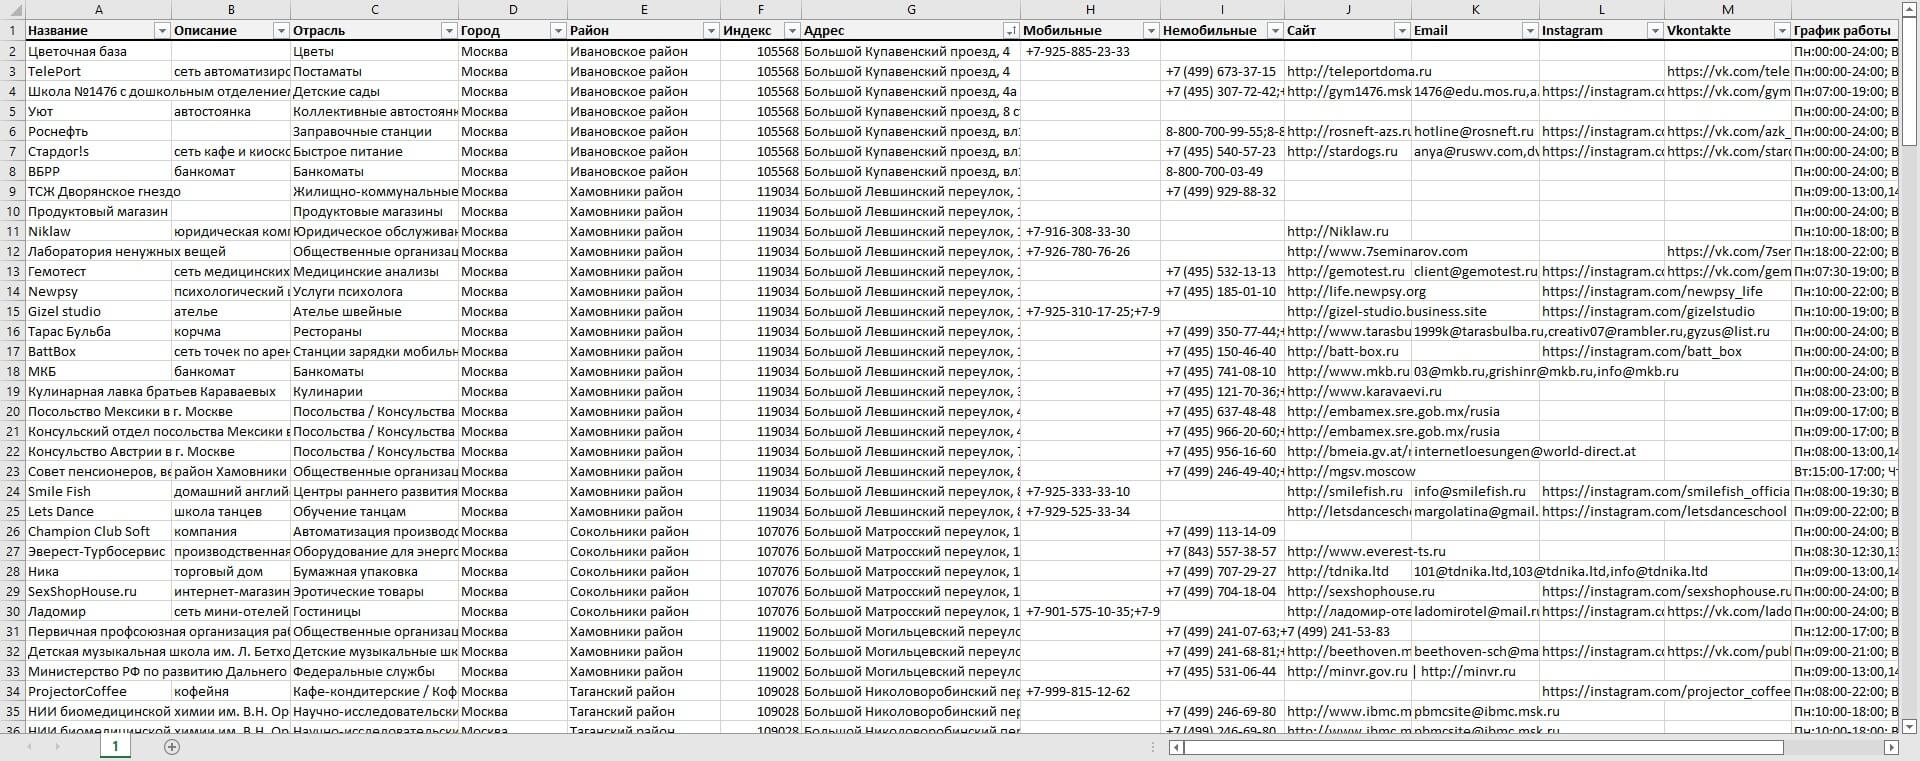This screenshot has width=1920, height=761.
Task: Select the 'Гемотест' name cell
Action: [98, 271]
